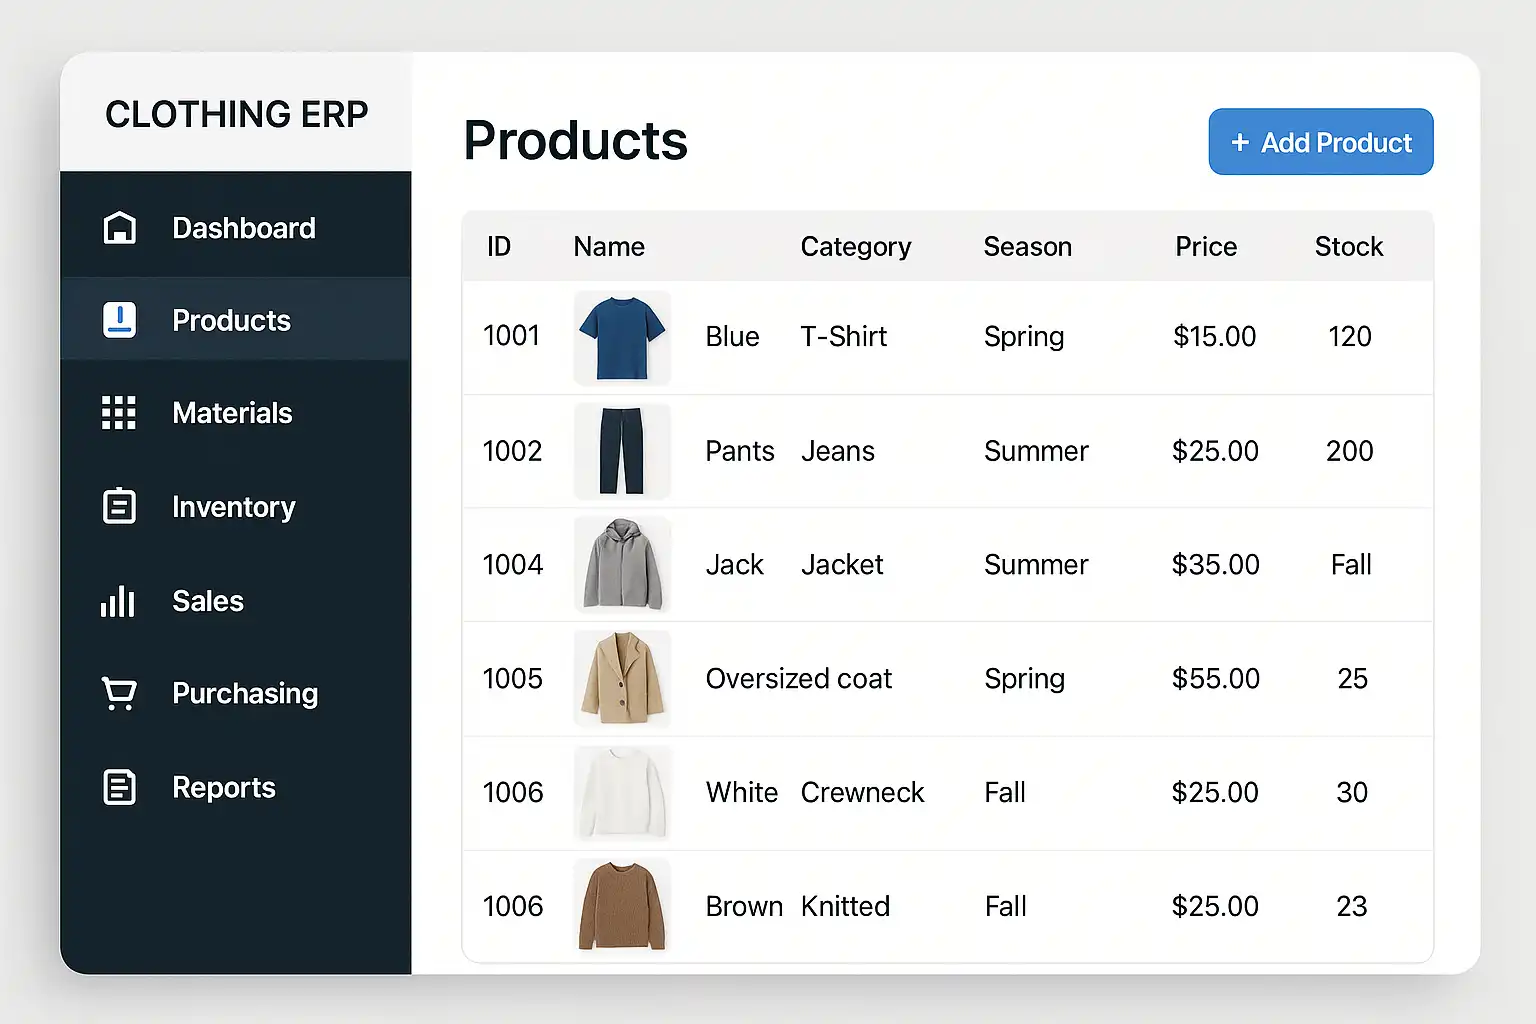Go to Materials section

[236, 413]
